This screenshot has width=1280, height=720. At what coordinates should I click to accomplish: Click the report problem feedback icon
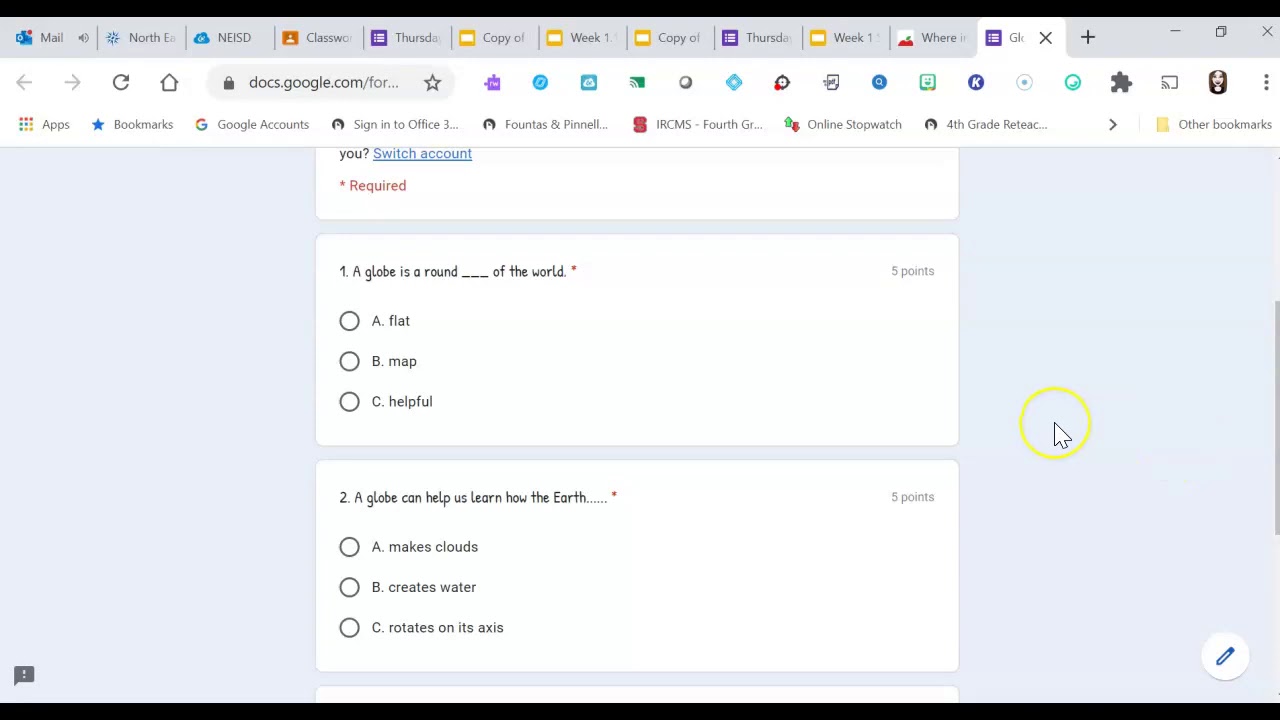pos(24,676)
